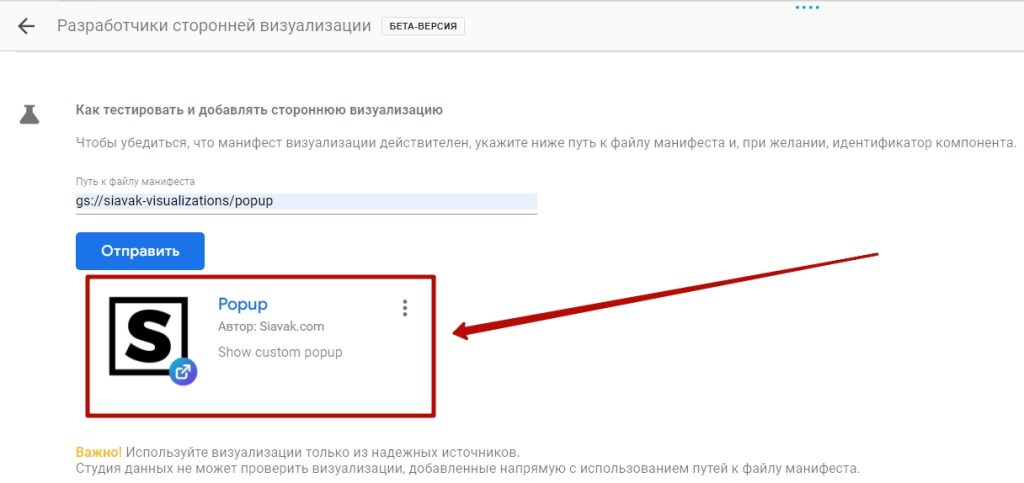Click the flask experiment icon
The image size is (1024, 483).
coord(29,114)
